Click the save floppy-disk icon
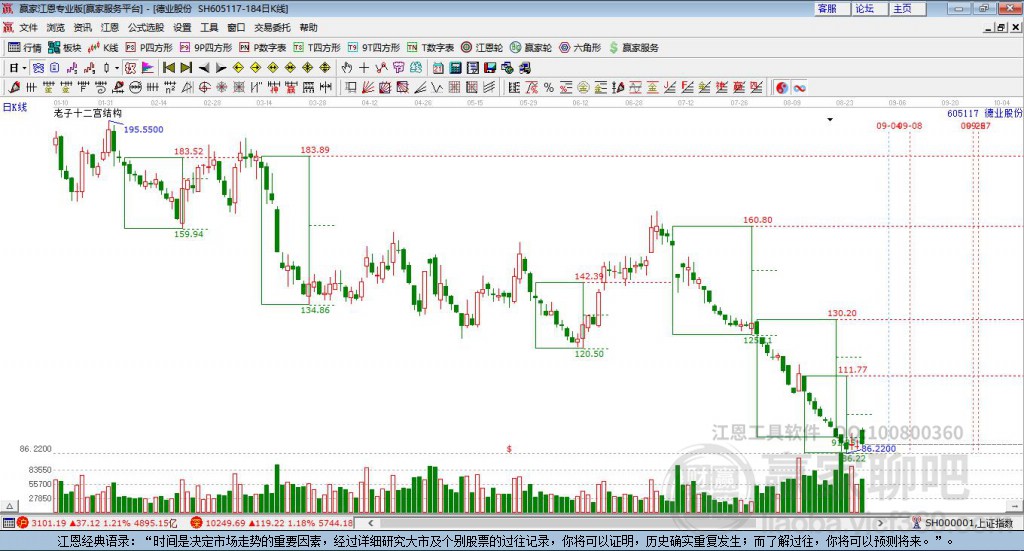Screen dimensions: 1024x551 point(490,68)
